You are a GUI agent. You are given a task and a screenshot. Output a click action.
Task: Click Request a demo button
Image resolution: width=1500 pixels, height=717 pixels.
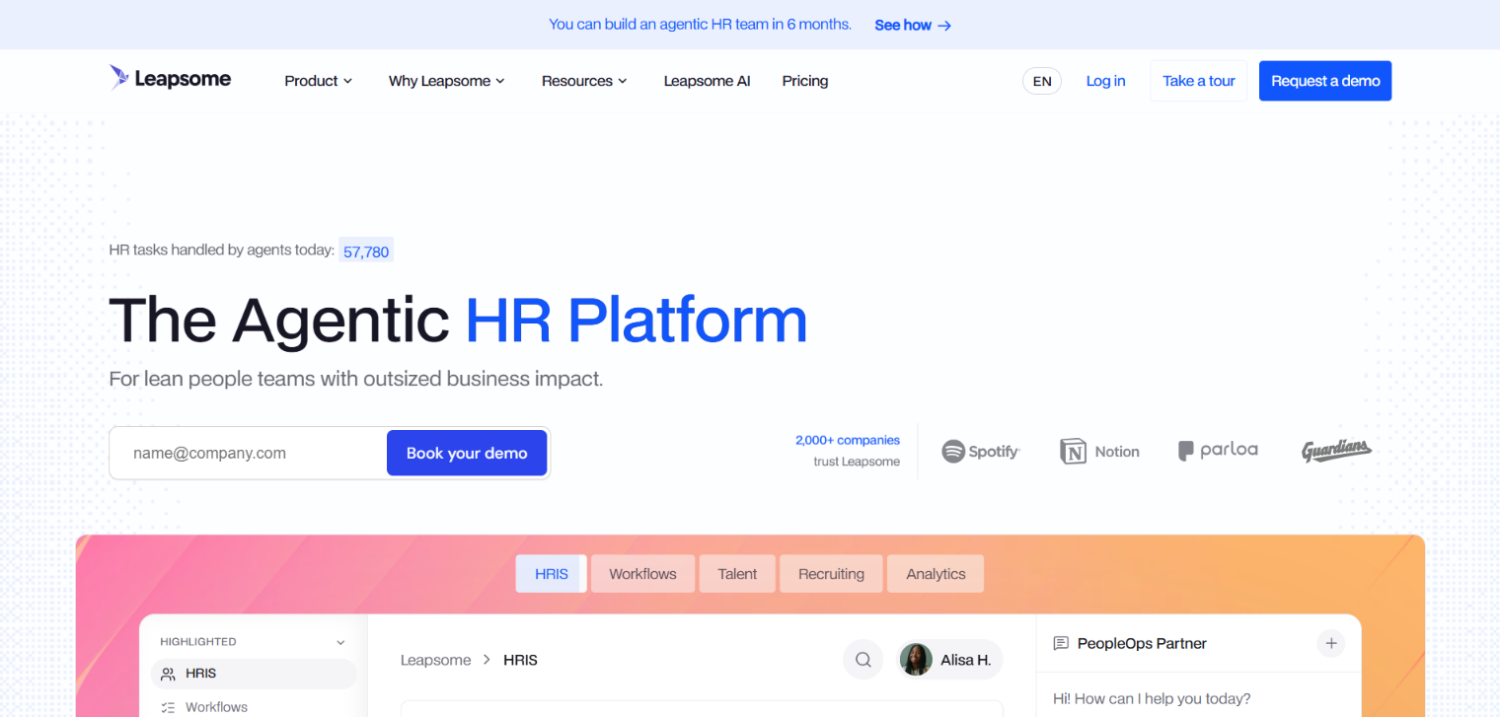(x=1325, y=81)
